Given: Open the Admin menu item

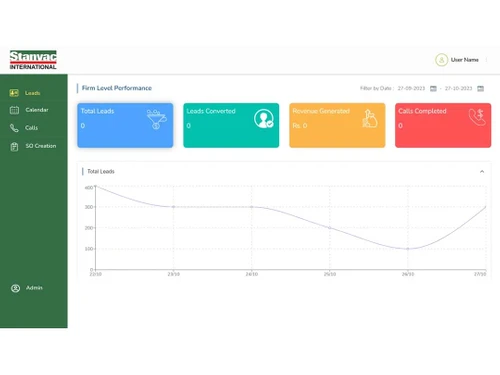Looking at the screenshot, I should pyautogui.click(x=34, y=288).
